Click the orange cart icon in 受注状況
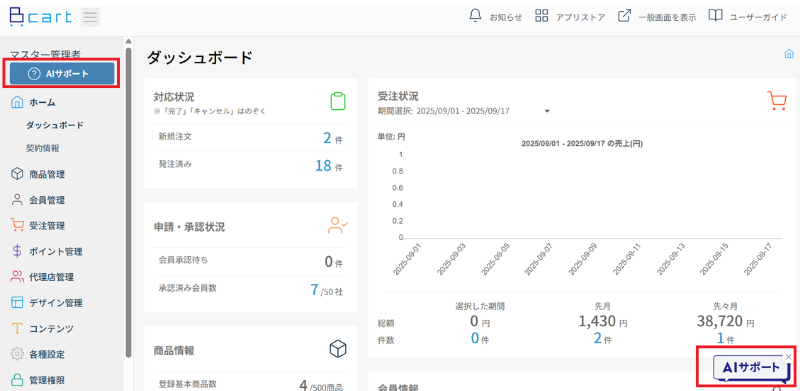Screen dimensions: 800x391 point(777,101)
